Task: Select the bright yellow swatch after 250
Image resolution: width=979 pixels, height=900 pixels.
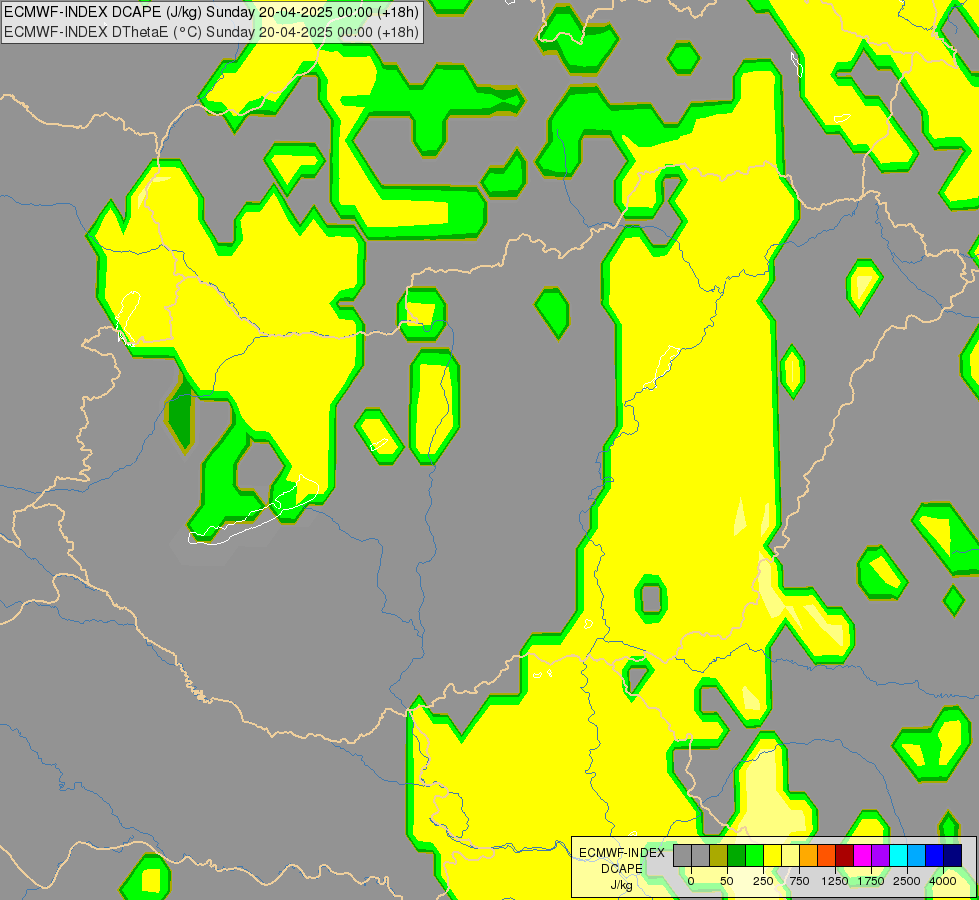Action: tap(772, 856)
